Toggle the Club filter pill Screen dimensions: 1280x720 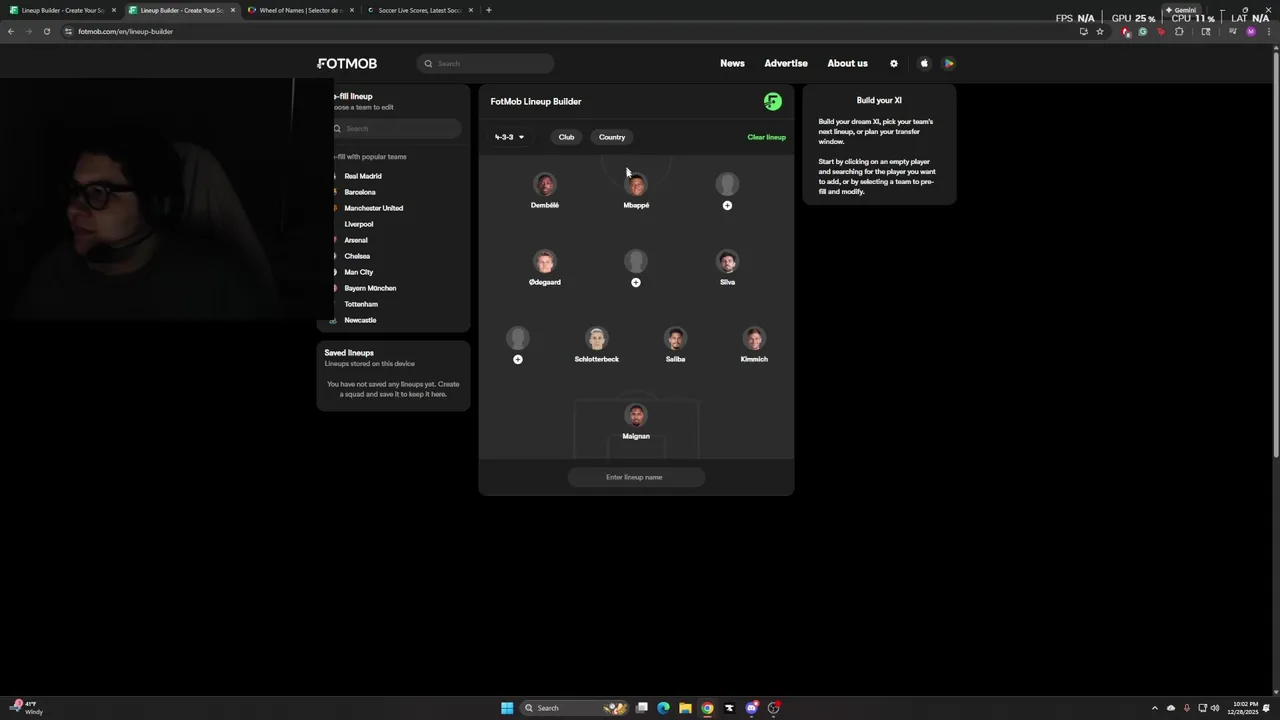[566, 137]
